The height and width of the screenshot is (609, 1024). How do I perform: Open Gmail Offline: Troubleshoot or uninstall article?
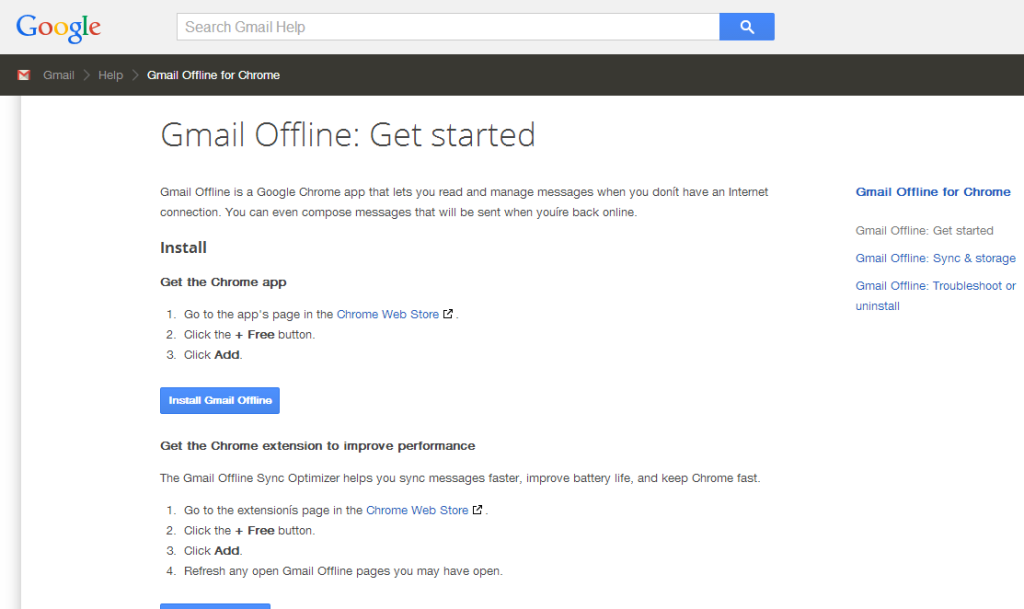tap(935, 296)
